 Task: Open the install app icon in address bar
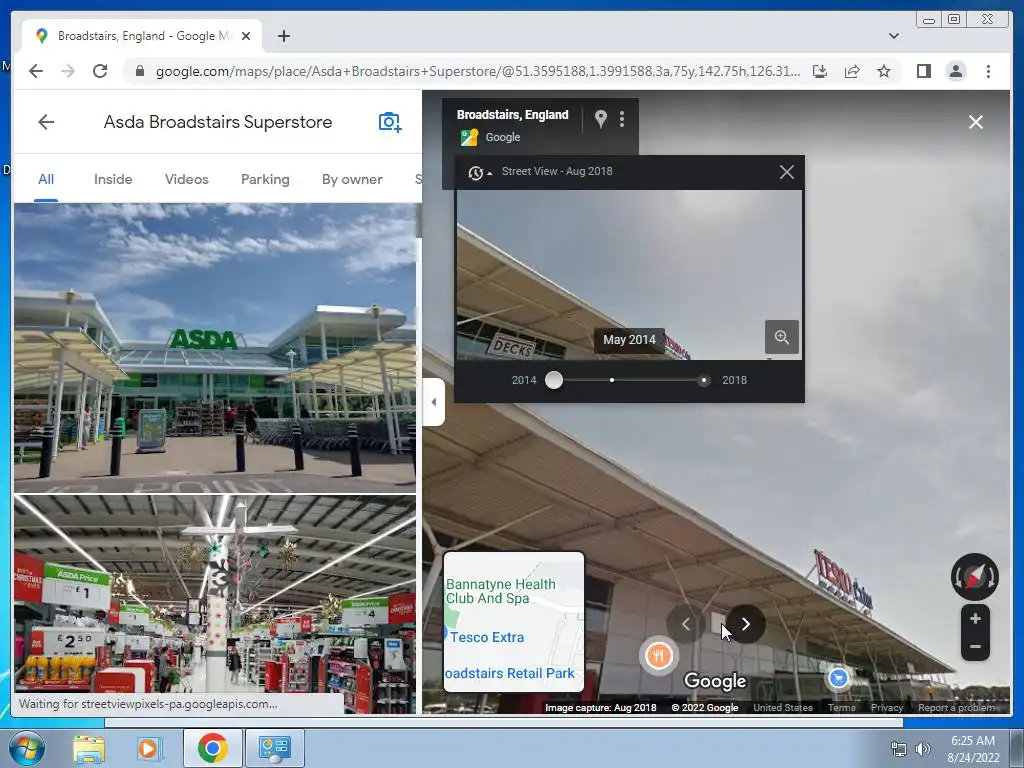tap(820, 71)
